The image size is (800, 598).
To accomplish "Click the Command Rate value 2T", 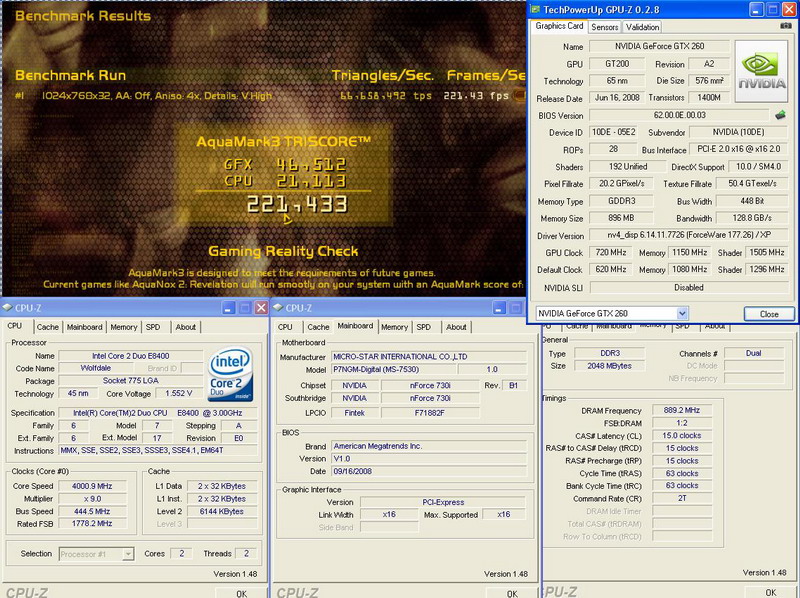I will 682,498.
